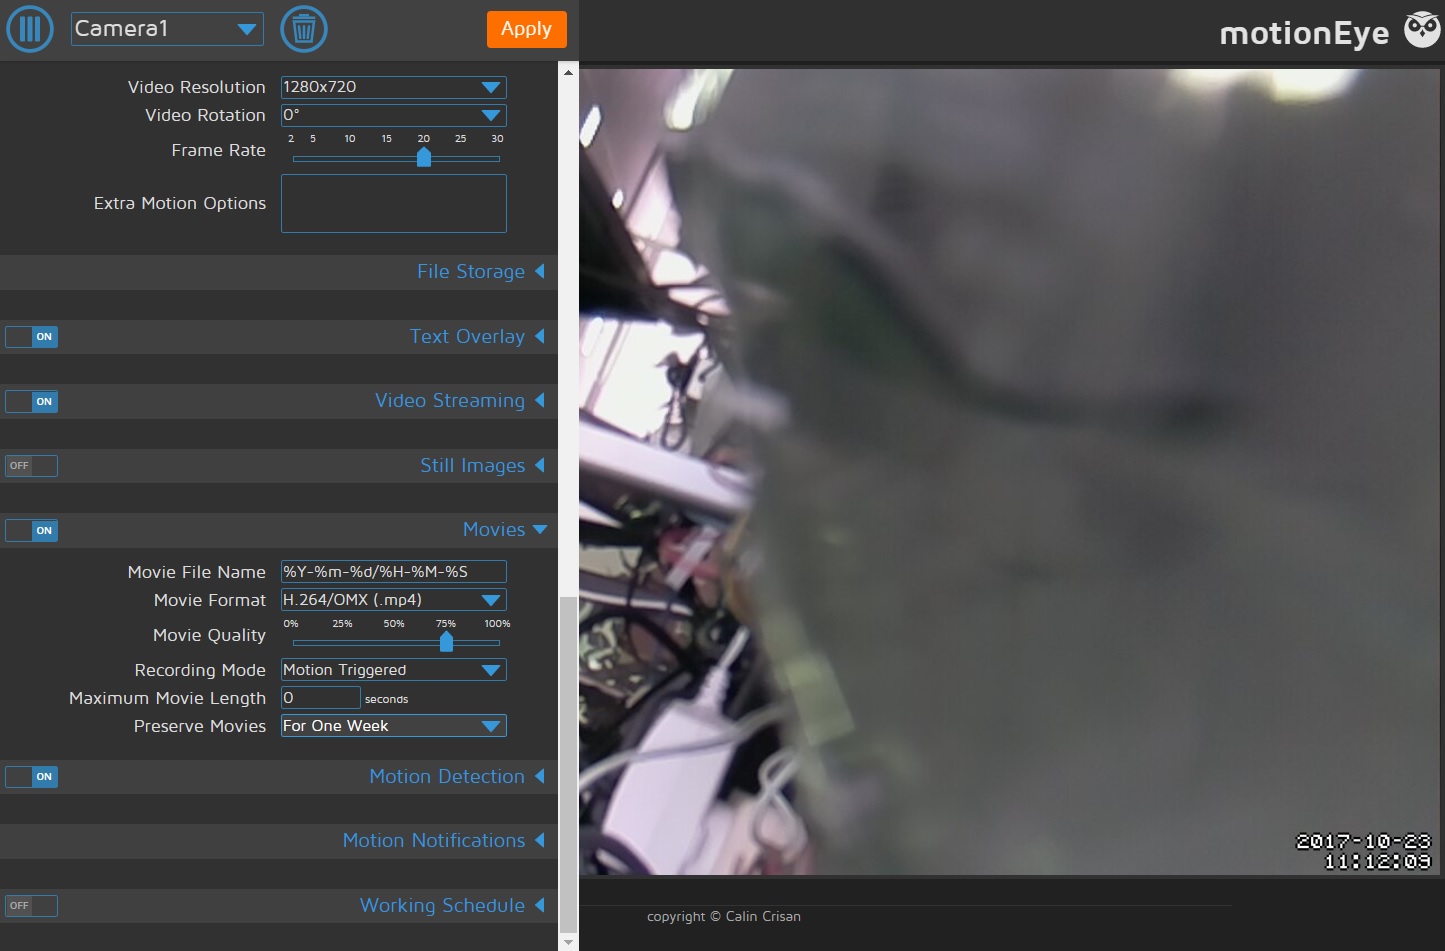Viewport: 1445px width, 951px height.
Task: Open the Camera1 selector dropdown
Action: point(166,29)
